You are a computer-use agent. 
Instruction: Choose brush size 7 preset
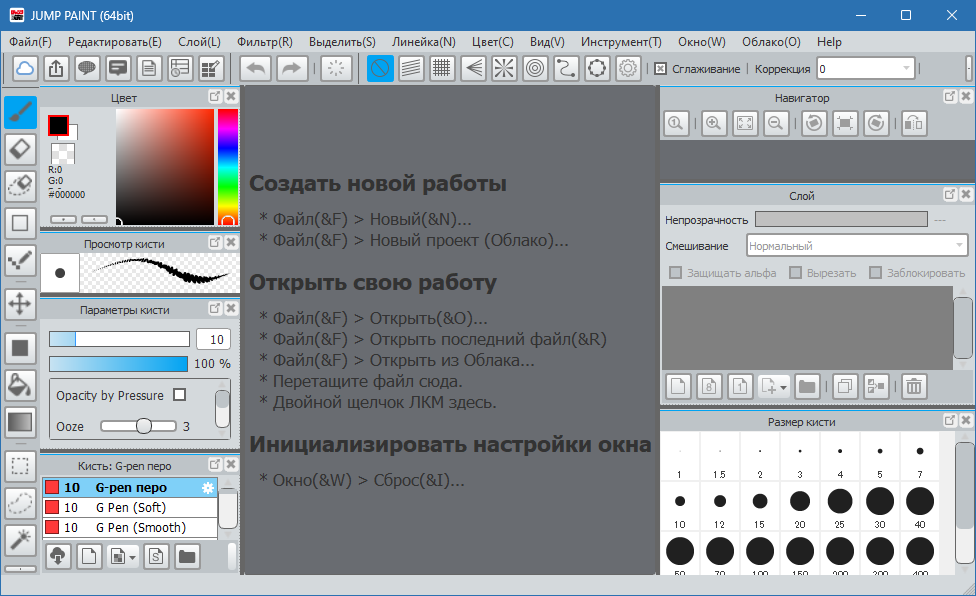tap(920, 457)
